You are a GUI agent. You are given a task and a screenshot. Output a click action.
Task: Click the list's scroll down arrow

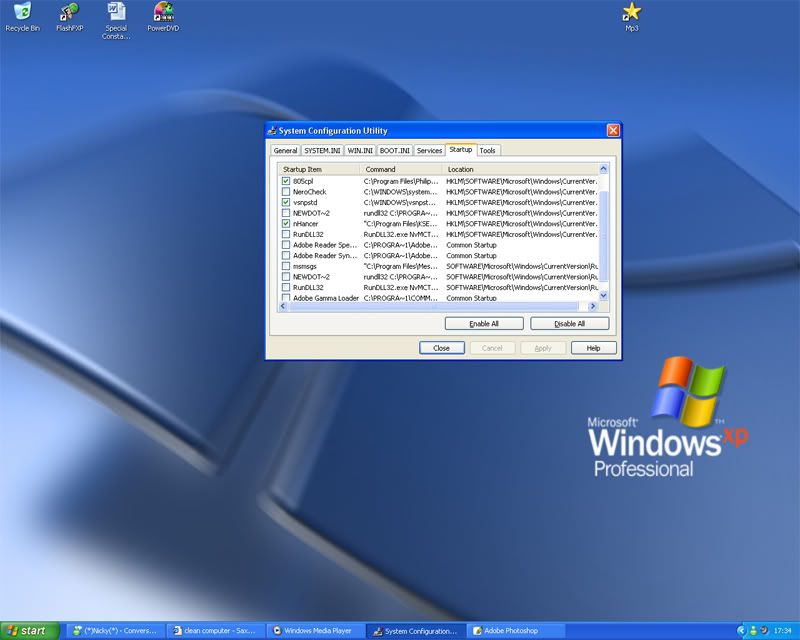click(x=602, y=296)
